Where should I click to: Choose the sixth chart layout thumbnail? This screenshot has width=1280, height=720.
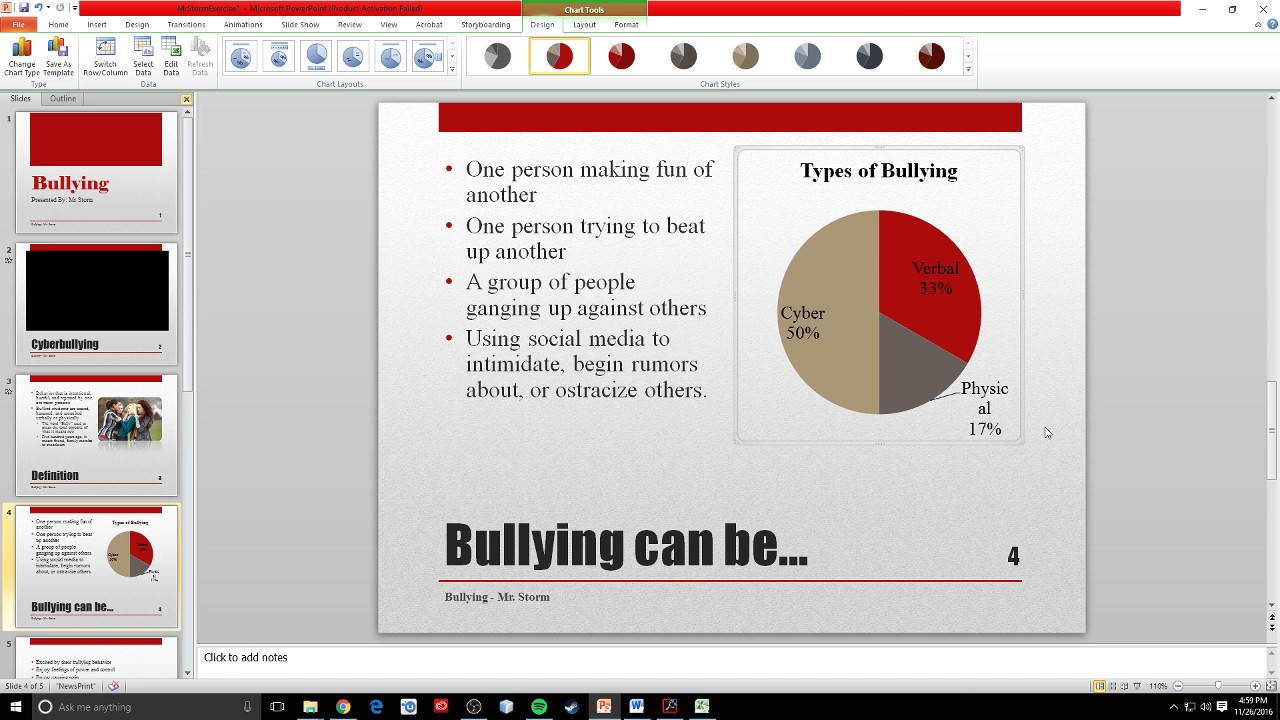point(428,56)
